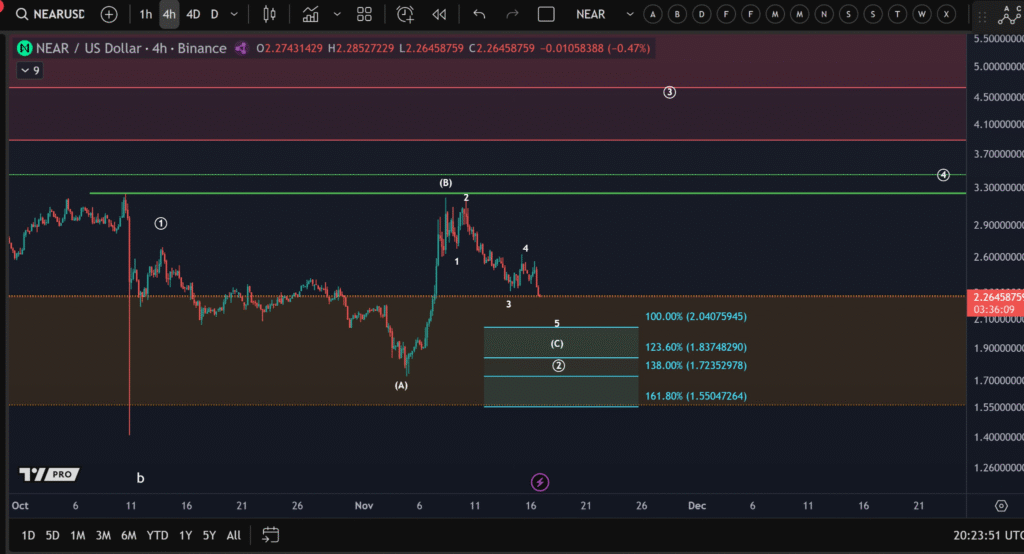Image resolution: width=1024 pixels, height=554 pixels.
Task: Toggle the circled X quick-access button
Action: coord(945,15)
